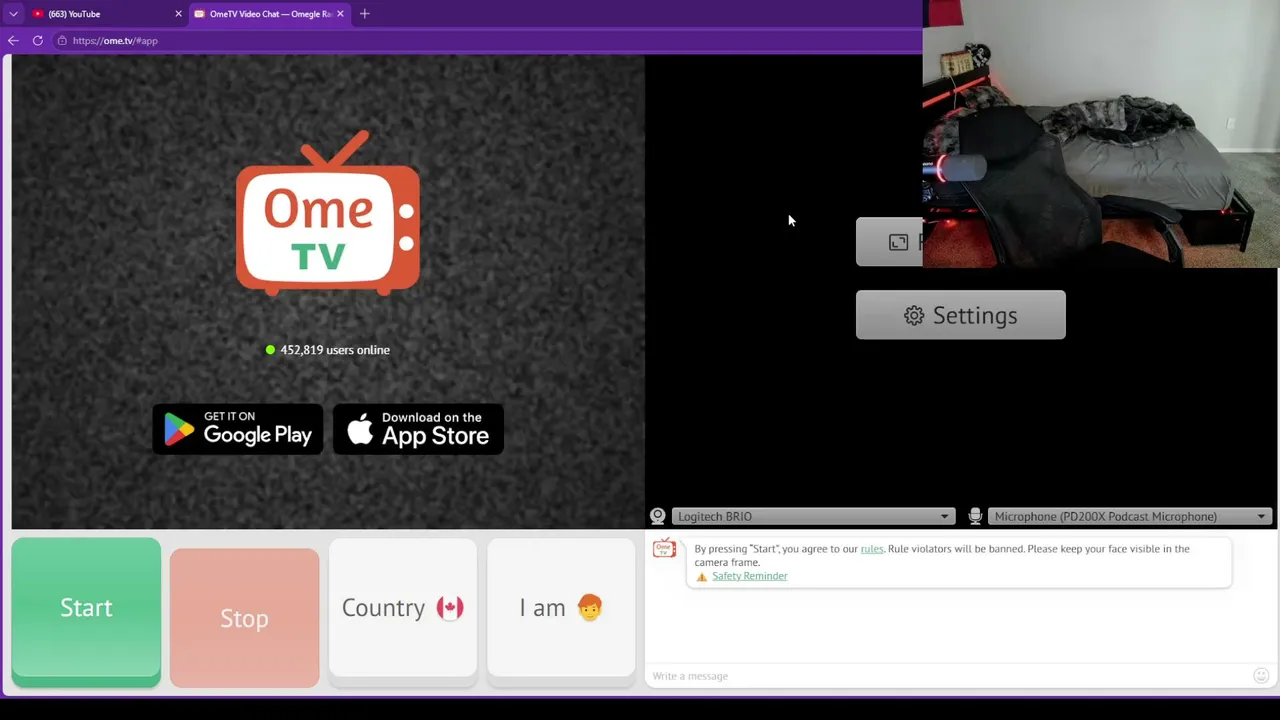1280x720 pixels.
Task: Click the webcam icon beside Logitech BRIO
Action: [658, 516]
